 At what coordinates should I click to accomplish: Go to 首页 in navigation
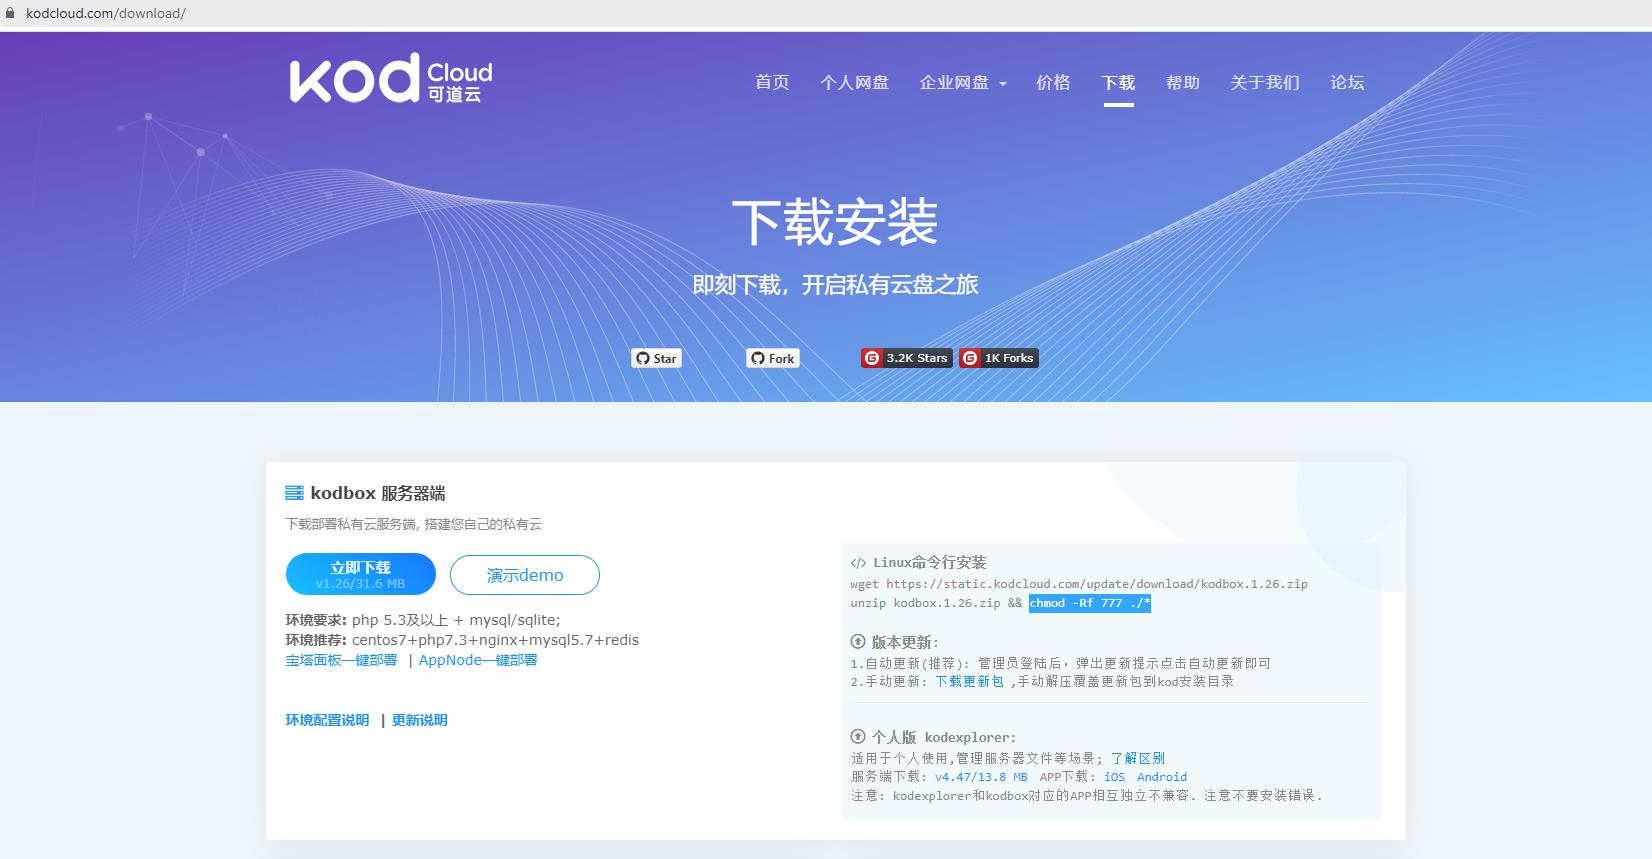(x=772, y=82)
